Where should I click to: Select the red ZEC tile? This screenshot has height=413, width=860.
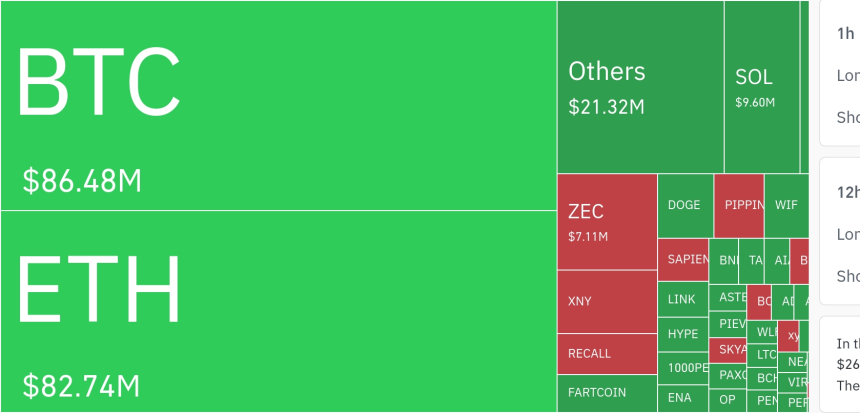(x=606, y=221)
